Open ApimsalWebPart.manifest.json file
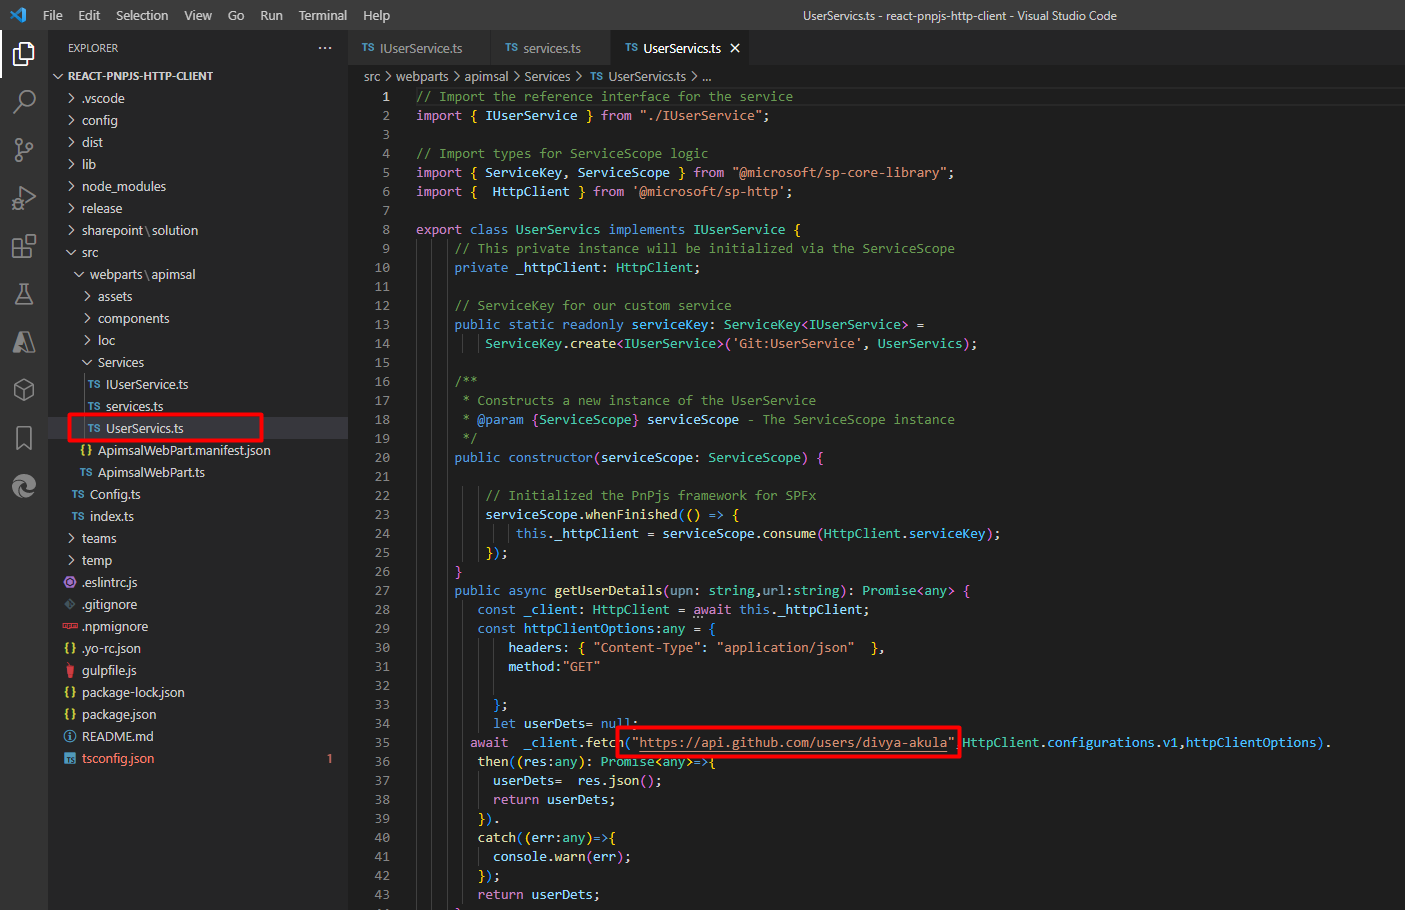 pos(198,450)
